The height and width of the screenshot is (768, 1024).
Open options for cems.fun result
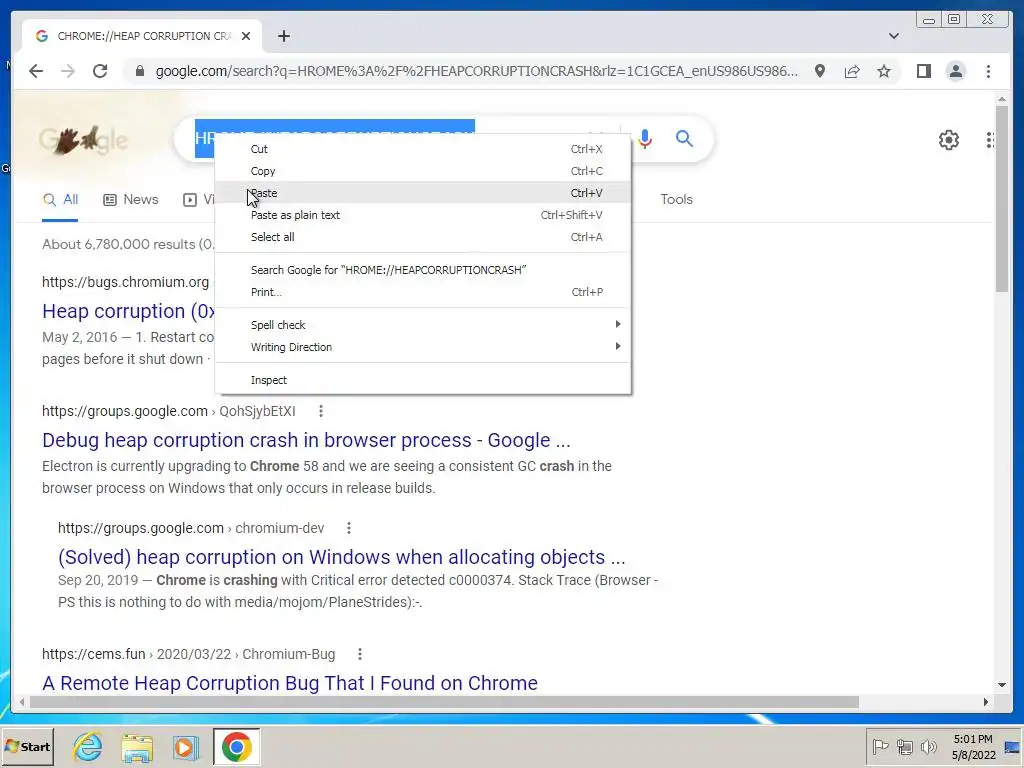[x=360, y=654]
